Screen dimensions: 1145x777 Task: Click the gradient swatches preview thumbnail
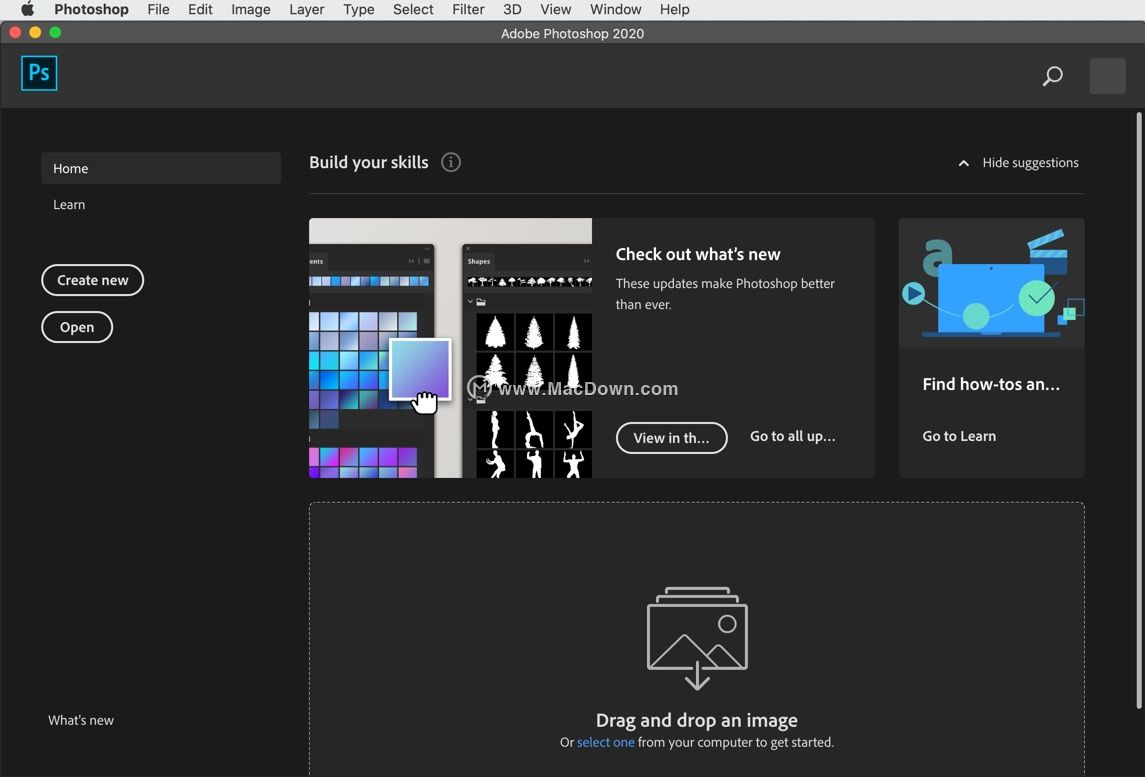point(450,348)
